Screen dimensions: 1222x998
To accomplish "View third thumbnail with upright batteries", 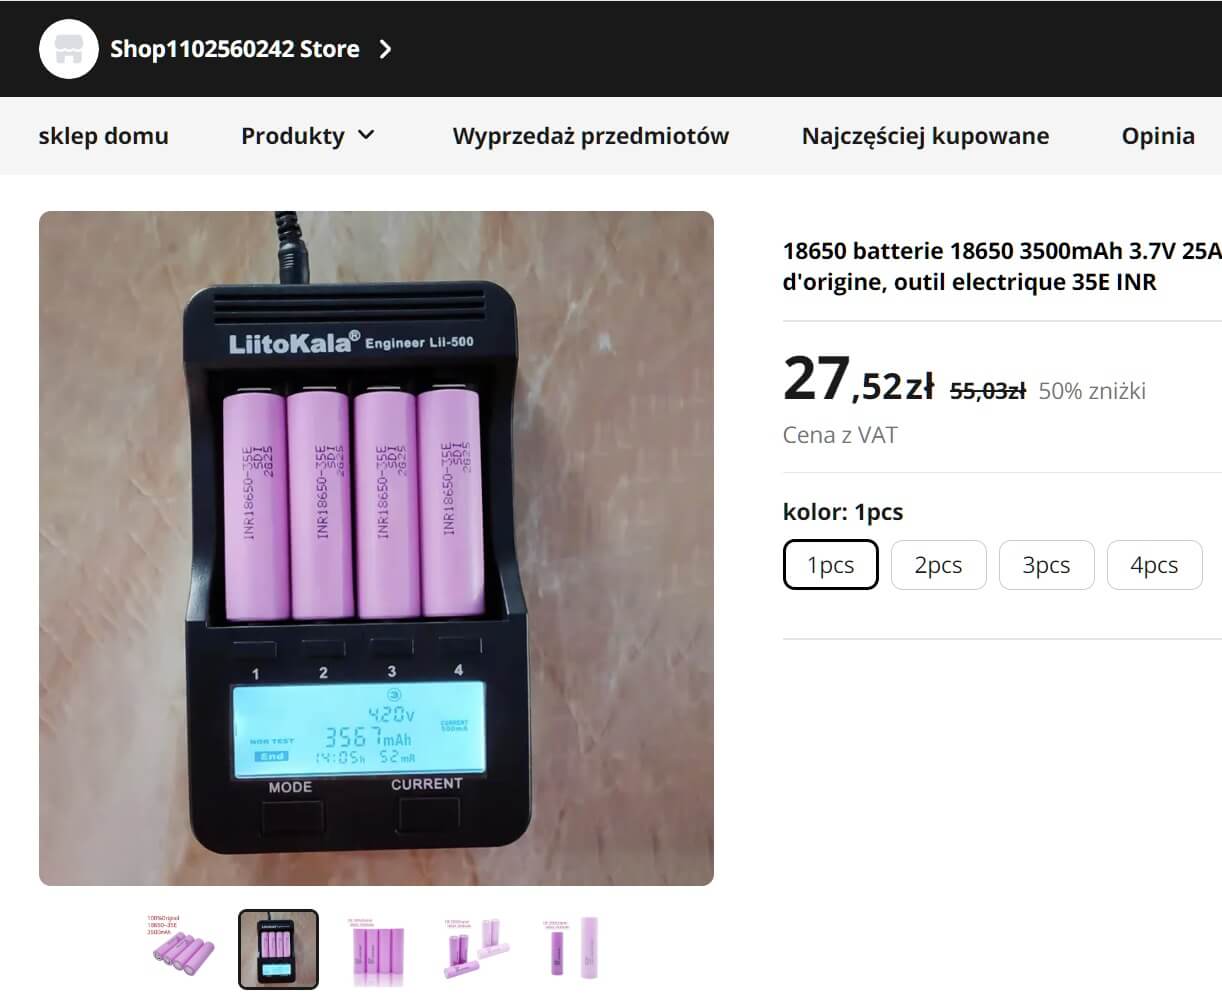I will [377, 949].
